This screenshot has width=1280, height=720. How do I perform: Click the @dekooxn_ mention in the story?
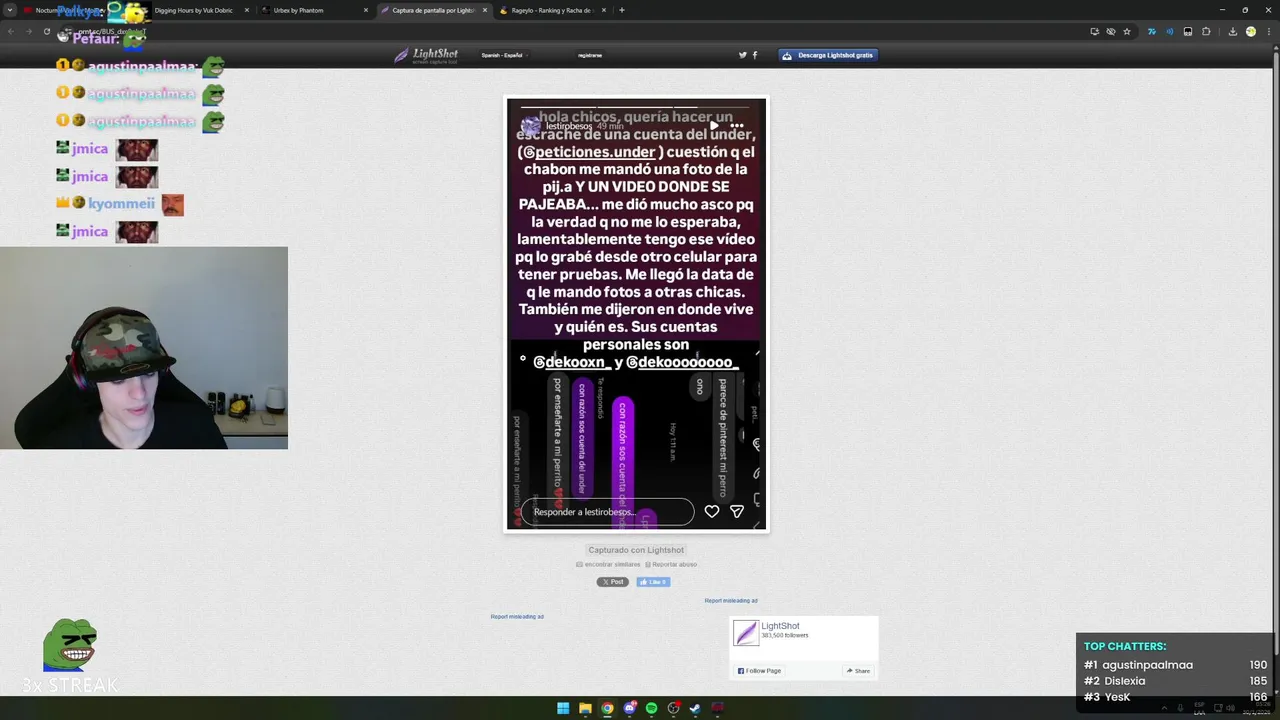[572, 362]
